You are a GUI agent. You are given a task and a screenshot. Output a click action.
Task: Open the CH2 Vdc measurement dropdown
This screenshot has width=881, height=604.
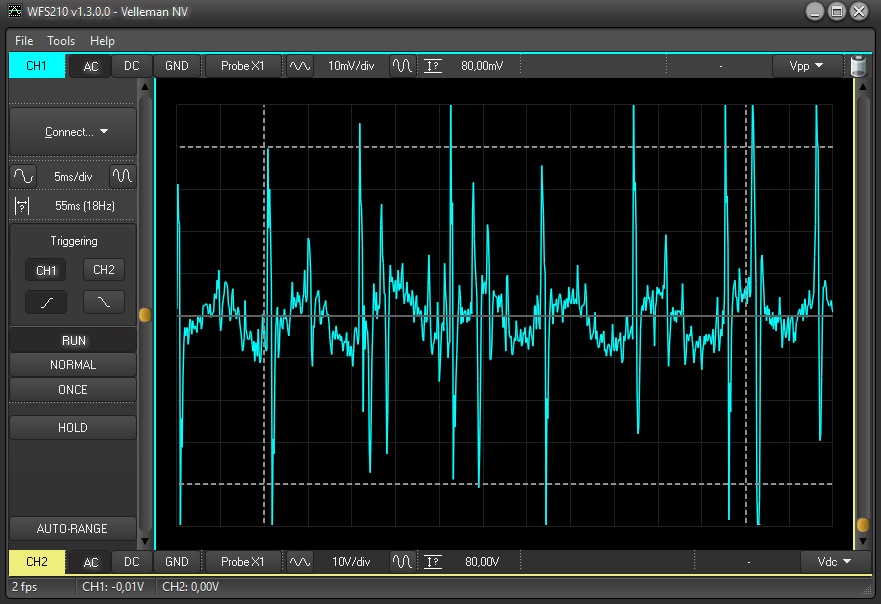click(x=834, y=561)
